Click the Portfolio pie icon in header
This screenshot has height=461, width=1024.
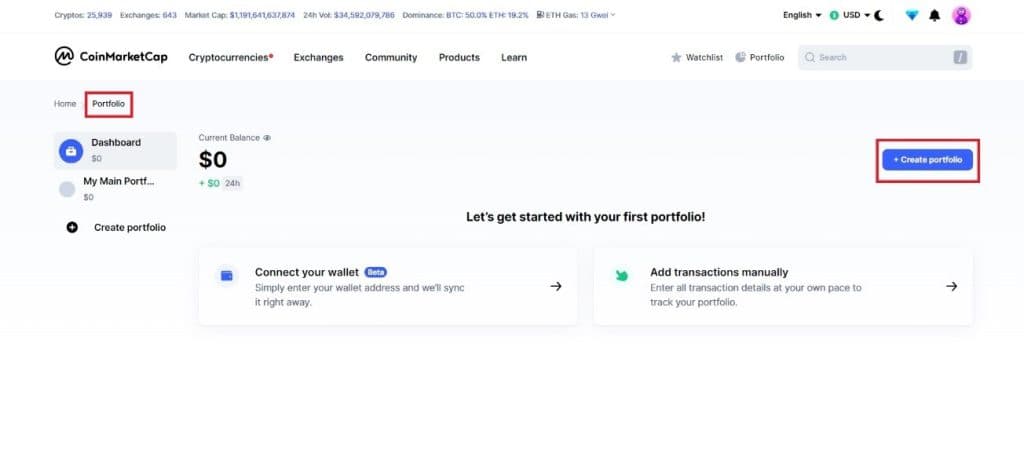[740, 57]
